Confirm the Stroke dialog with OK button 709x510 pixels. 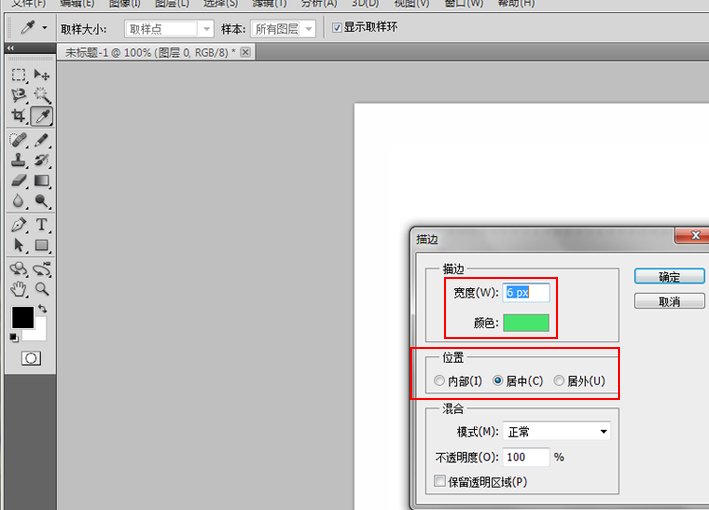[x=669, y=276]
